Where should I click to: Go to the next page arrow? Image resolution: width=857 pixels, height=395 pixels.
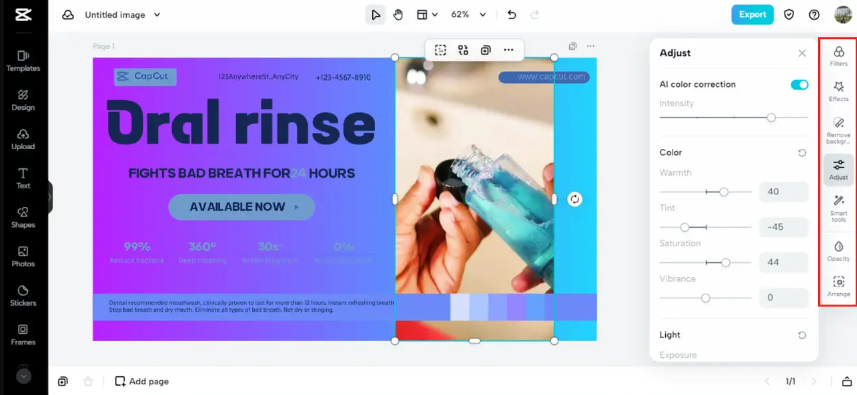click(814, 381)
